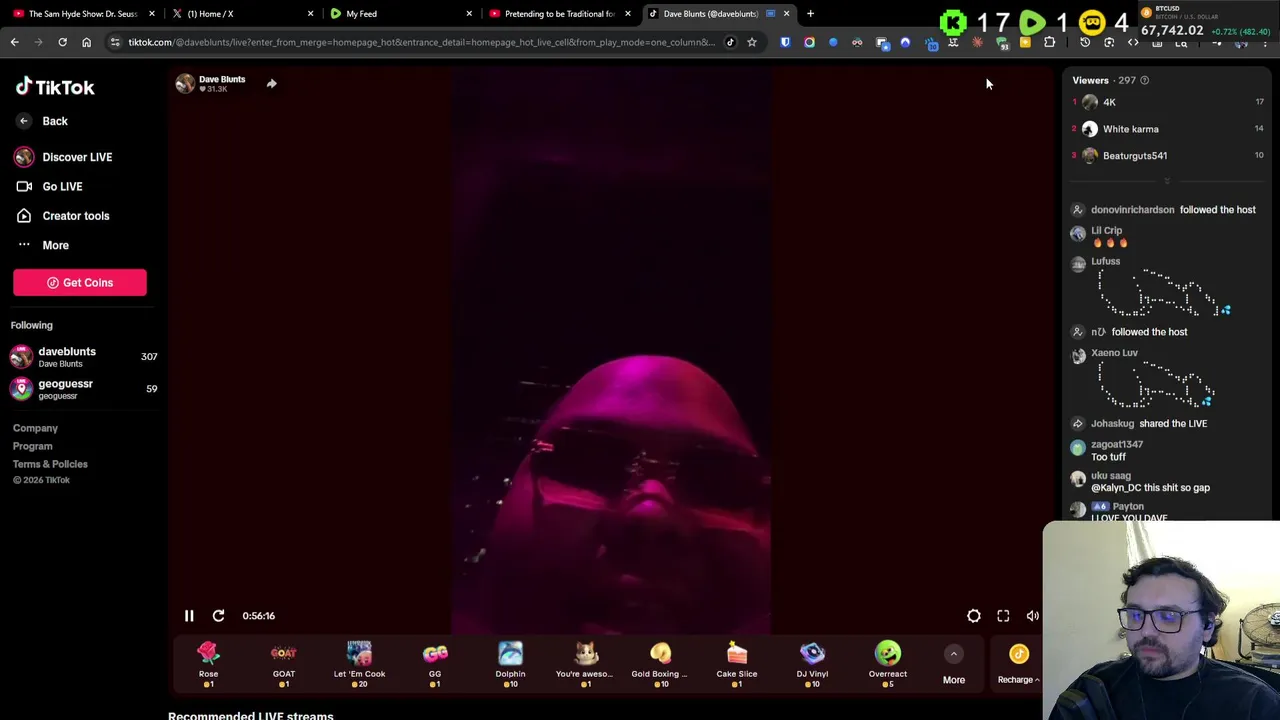Switch to the My Feed tab
The image size is (1280, 720).
(400, 14)
